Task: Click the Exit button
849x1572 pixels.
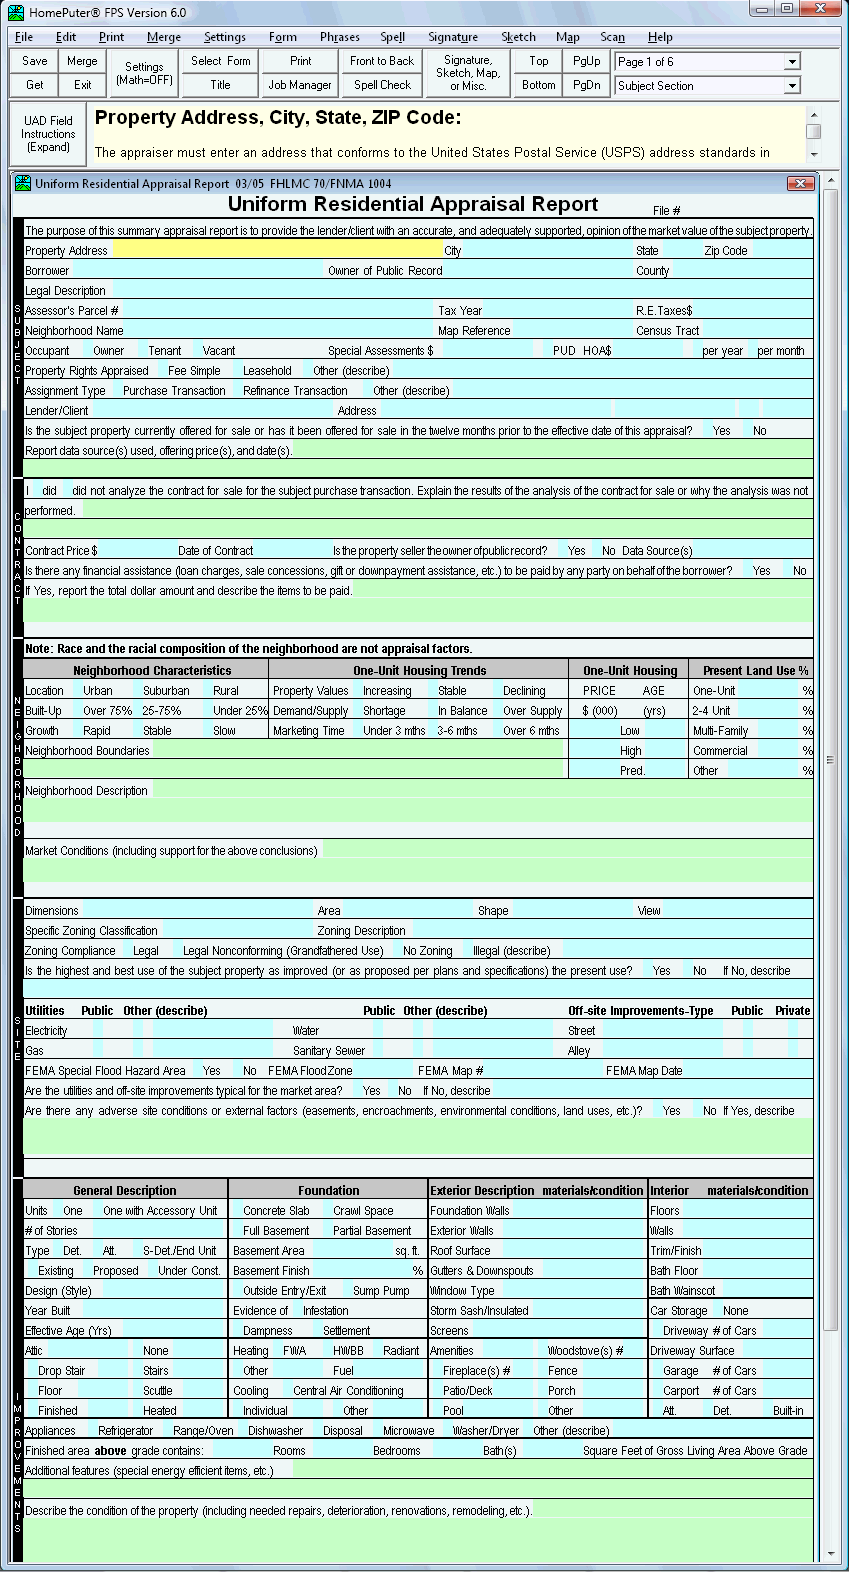Action: point(82,85)
